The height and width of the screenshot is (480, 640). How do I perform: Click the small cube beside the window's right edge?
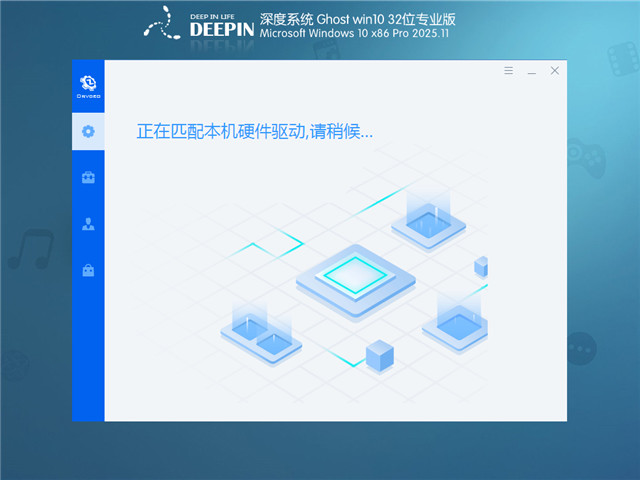coord(481,266)
